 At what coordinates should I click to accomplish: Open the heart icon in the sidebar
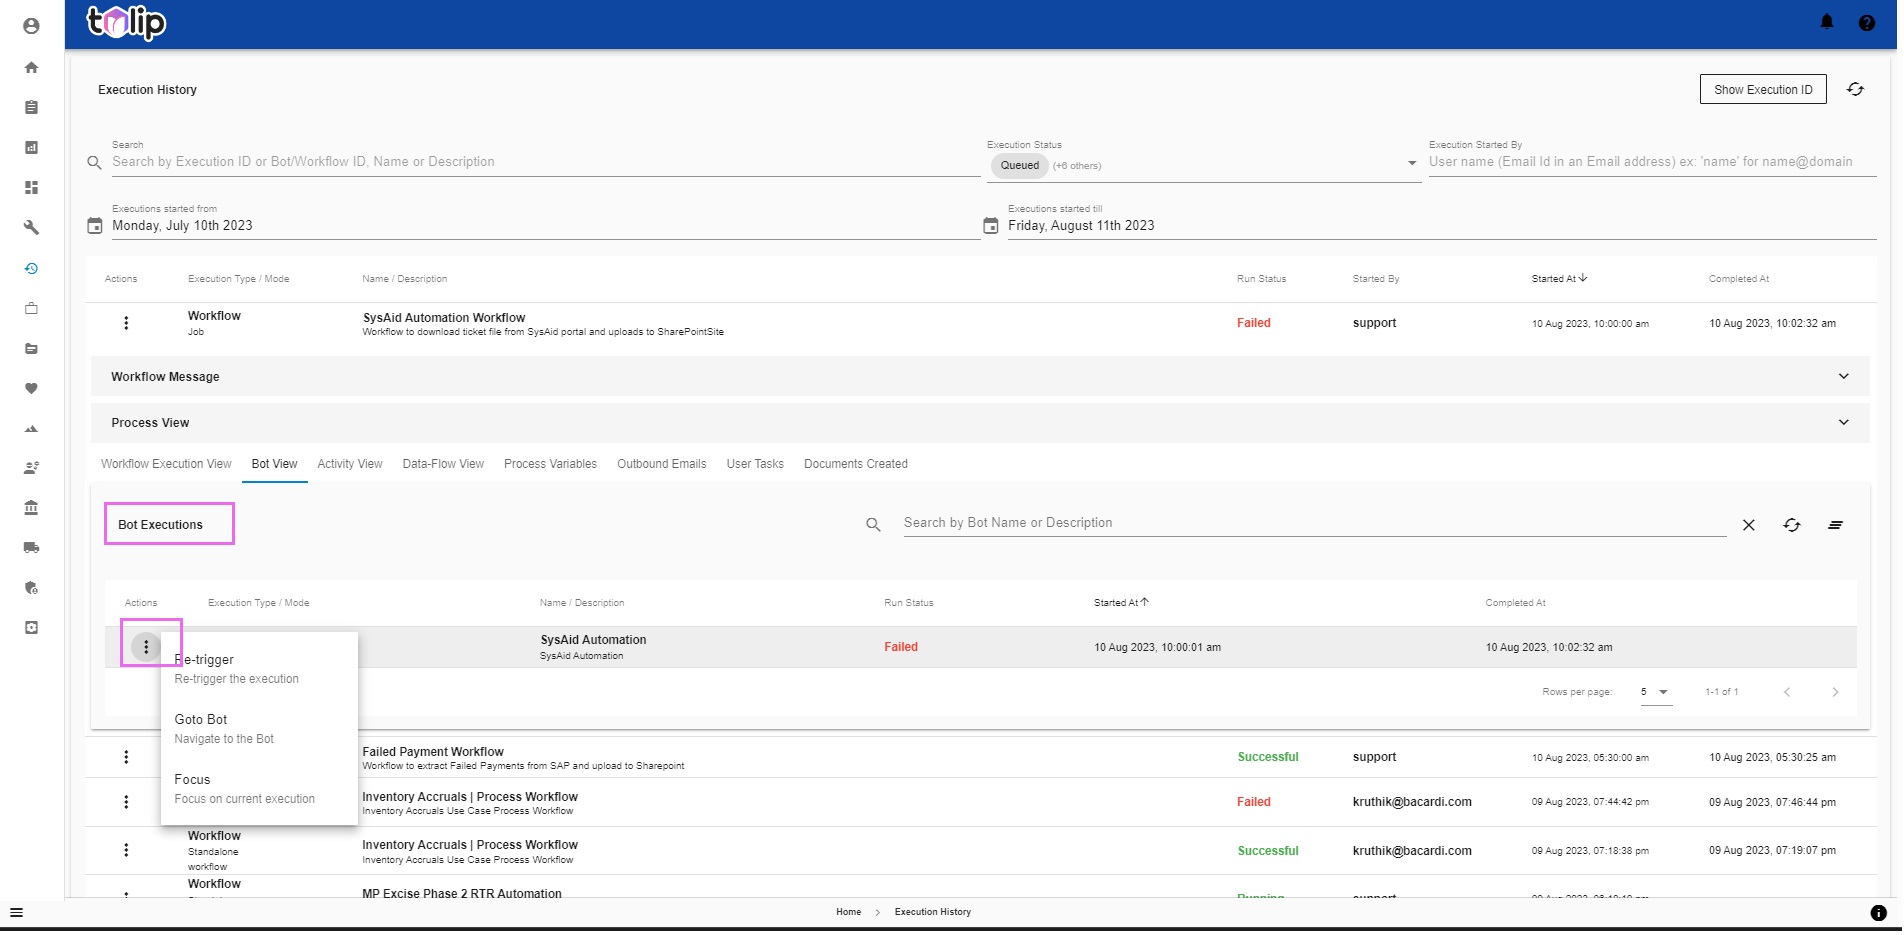pos(31,388)
